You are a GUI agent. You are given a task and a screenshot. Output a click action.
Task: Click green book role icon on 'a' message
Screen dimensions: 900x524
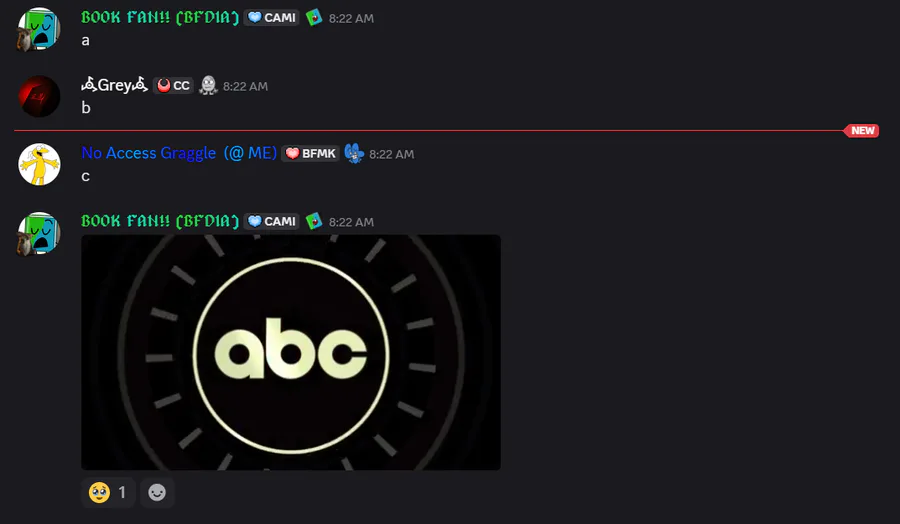[x=314, y=17]
